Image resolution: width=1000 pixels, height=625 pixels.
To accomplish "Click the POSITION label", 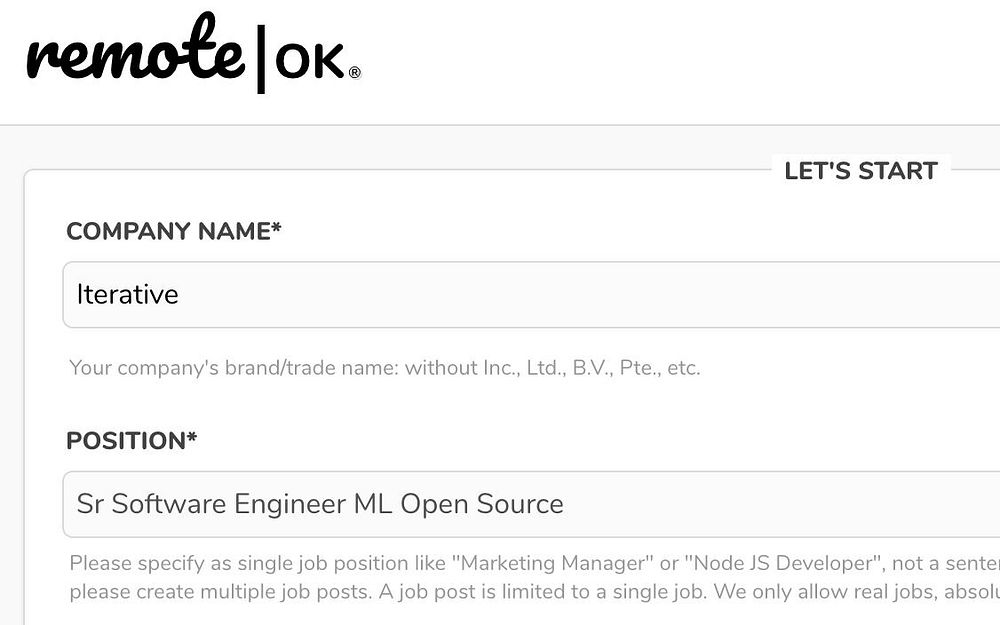I will 125,441.
